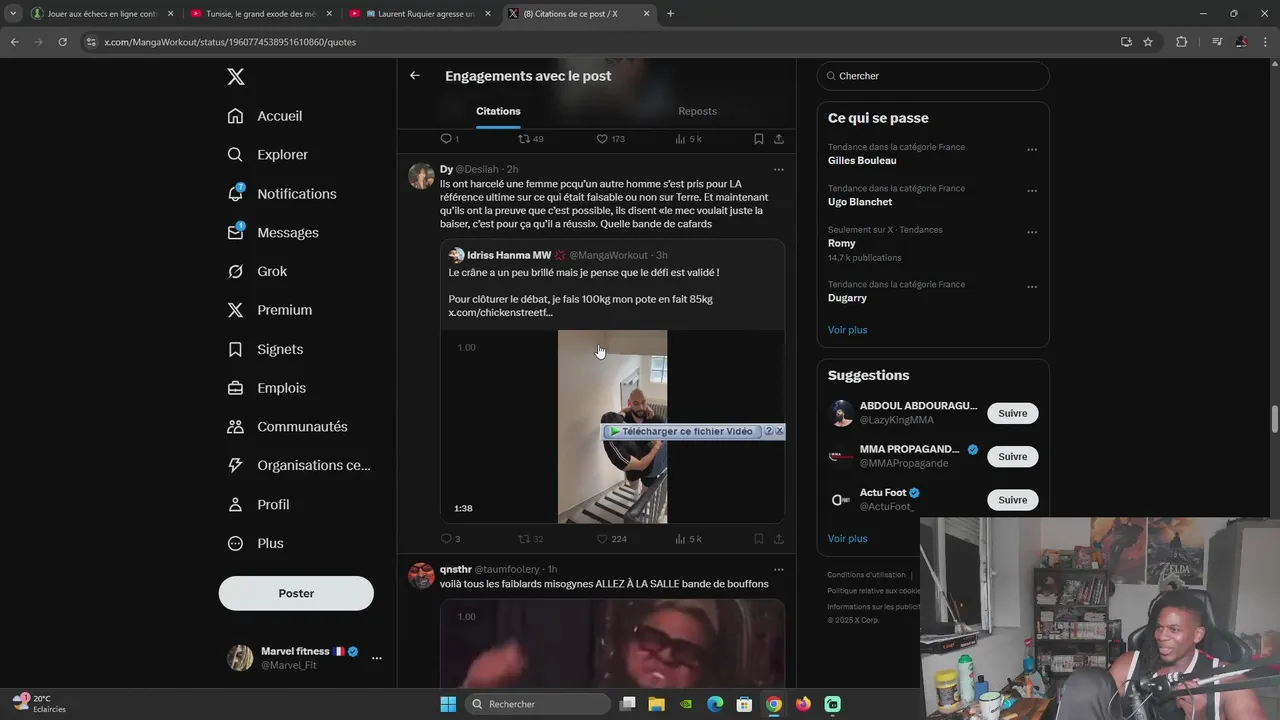Open Organisations certifiées lightning icon
1280x720 pixels.
coord(235,465)
